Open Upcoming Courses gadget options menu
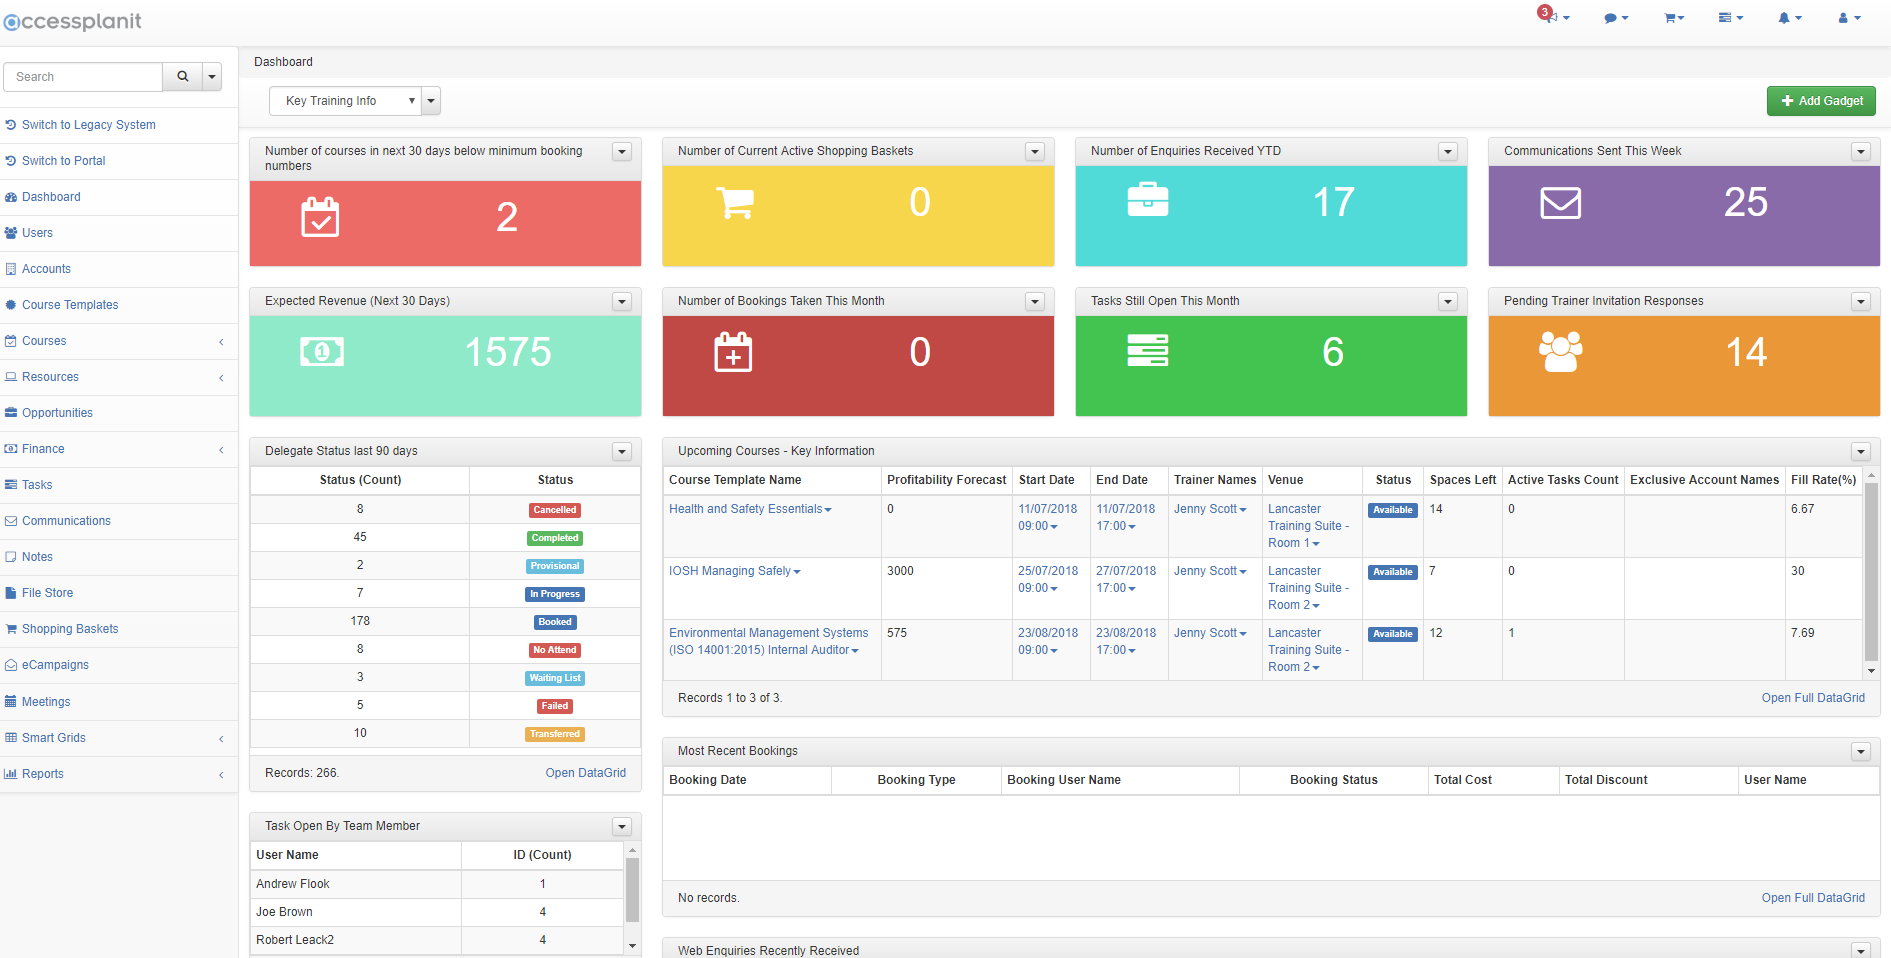 coord(1860,452)
